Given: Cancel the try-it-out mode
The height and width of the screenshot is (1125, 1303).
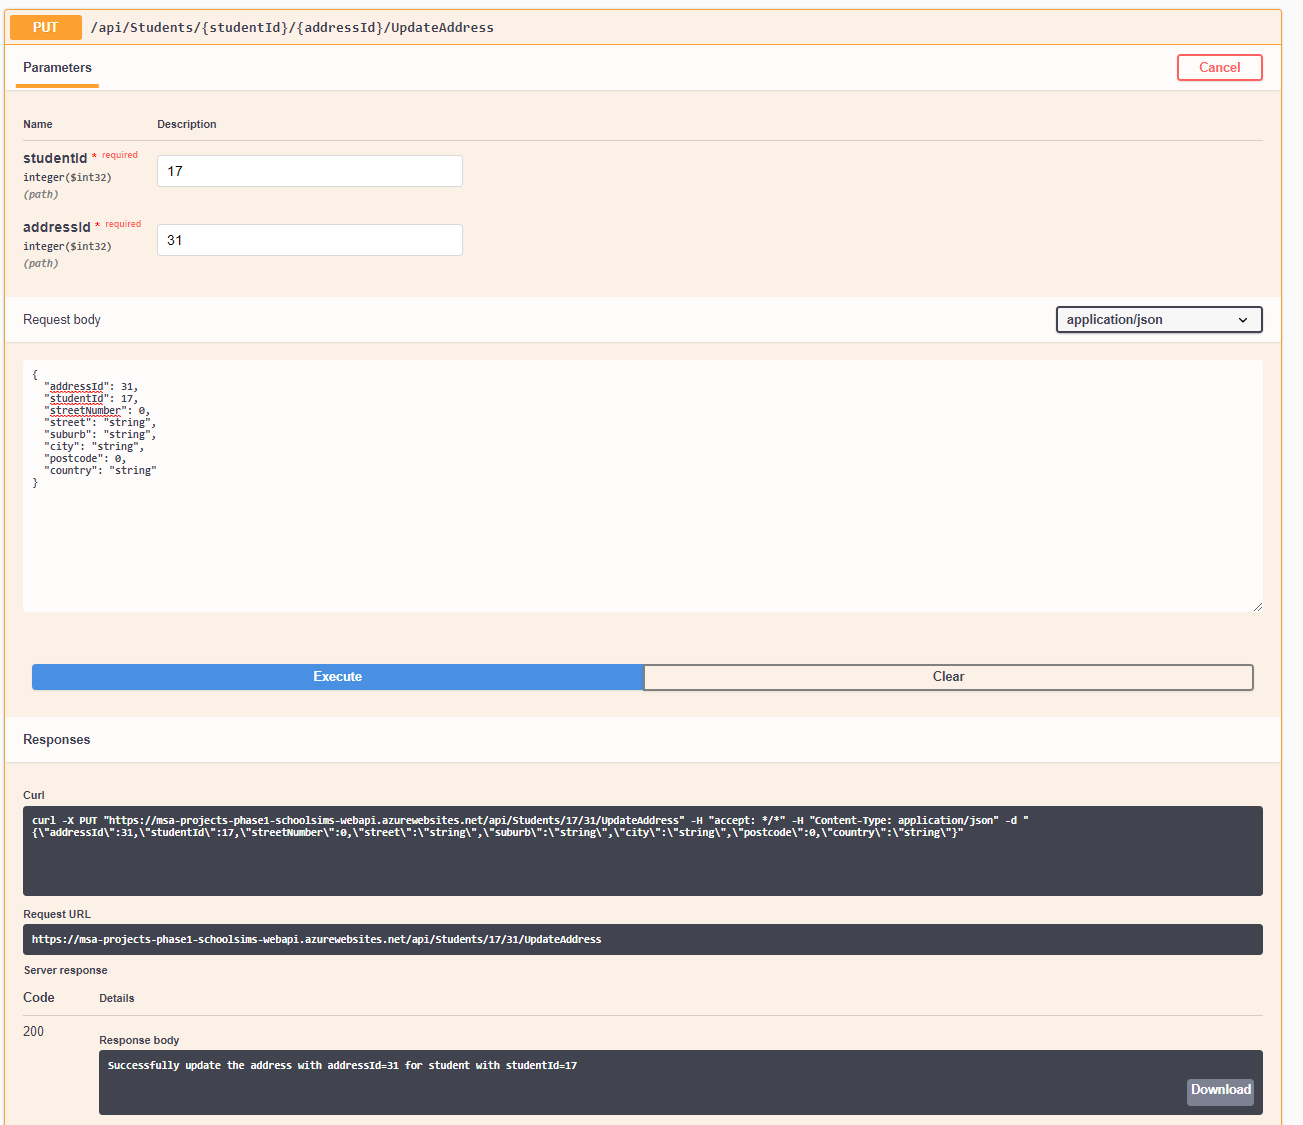Looking at the screenshot, I should click(1219, 67).
